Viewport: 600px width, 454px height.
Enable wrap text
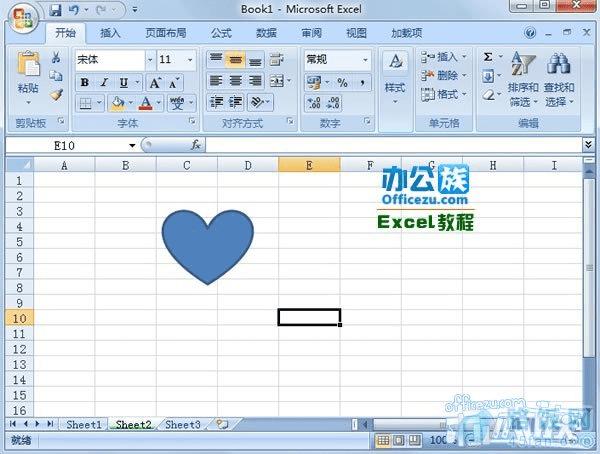[x=276, y=59]
